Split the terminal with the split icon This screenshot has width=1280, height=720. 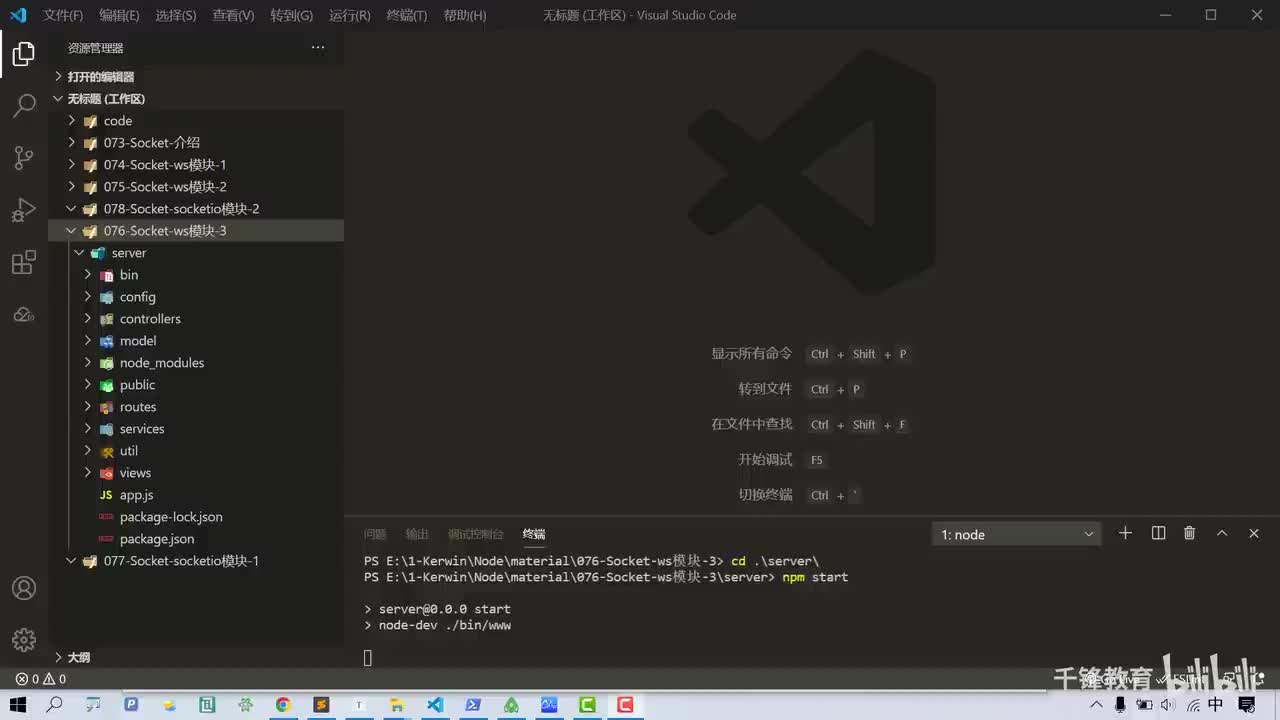click(x=1158, y=533)
